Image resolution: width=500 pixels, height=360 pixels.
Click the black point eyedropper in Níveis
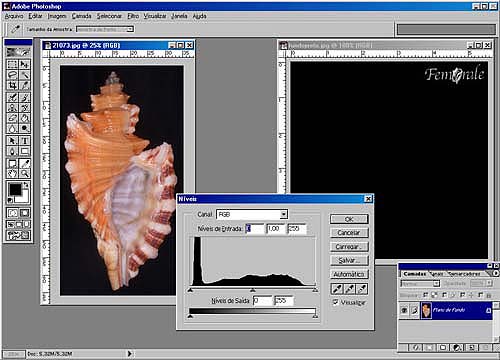(337, 289)
